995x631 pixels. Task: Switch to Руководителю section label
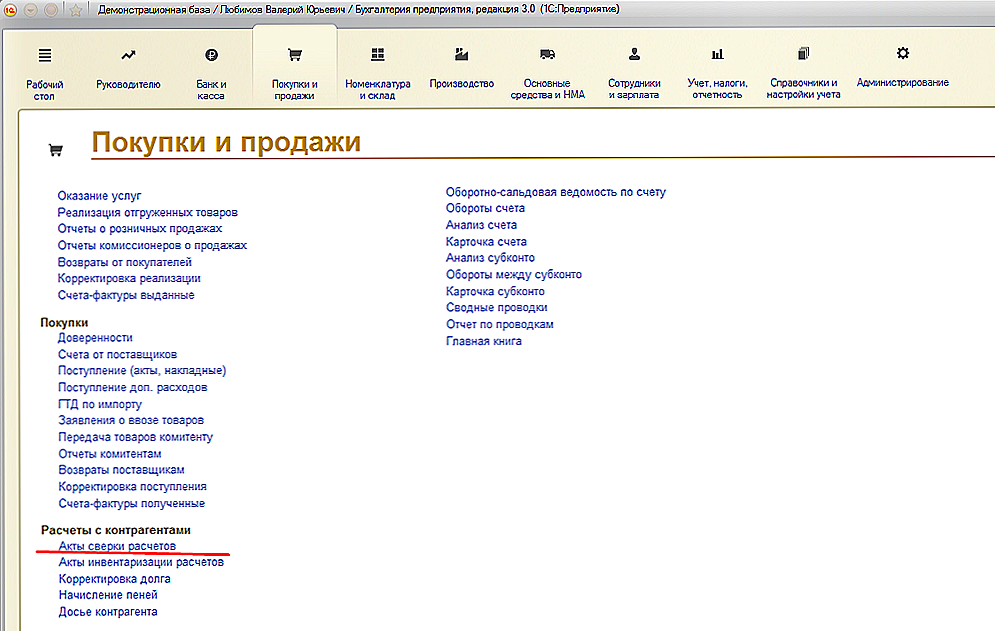pos(128,84)
